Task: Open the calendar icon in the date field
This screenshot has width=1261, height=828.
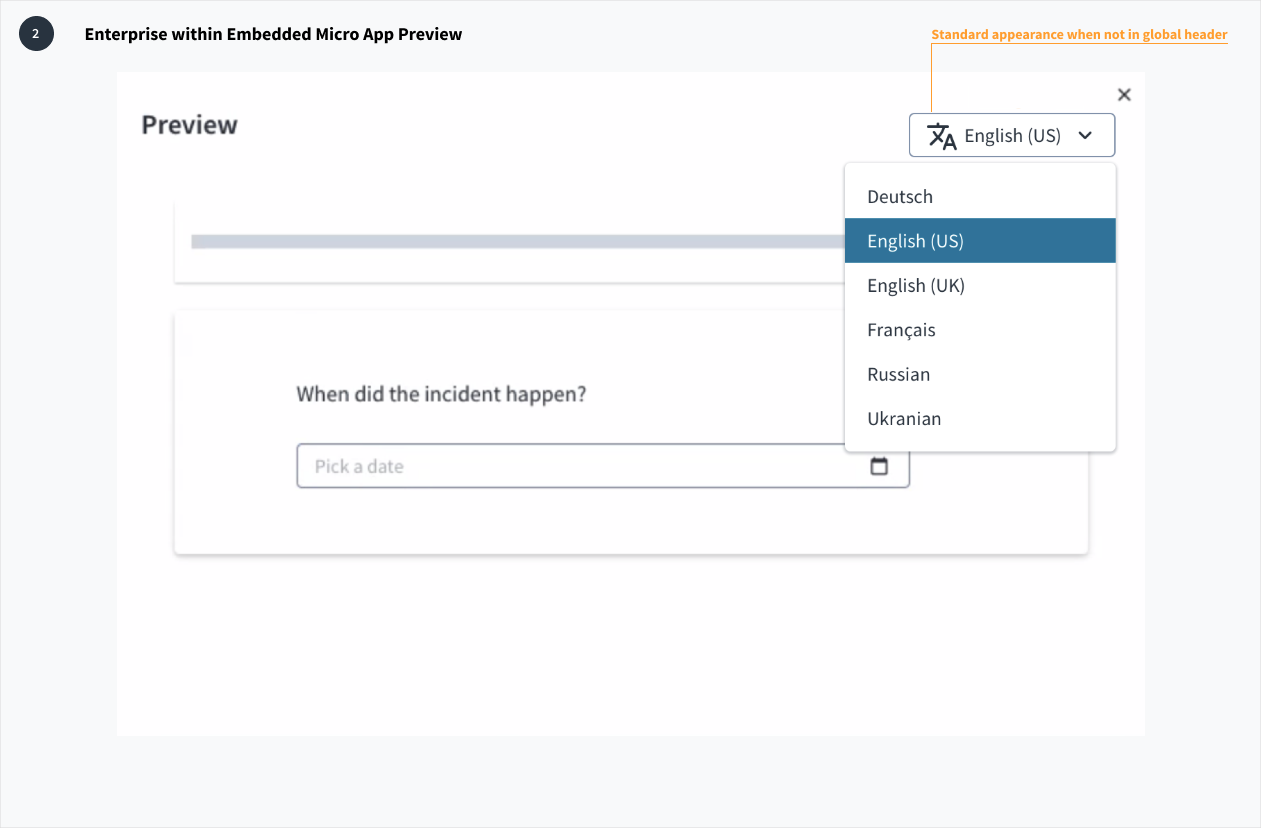Action: [x=879, y=466]
